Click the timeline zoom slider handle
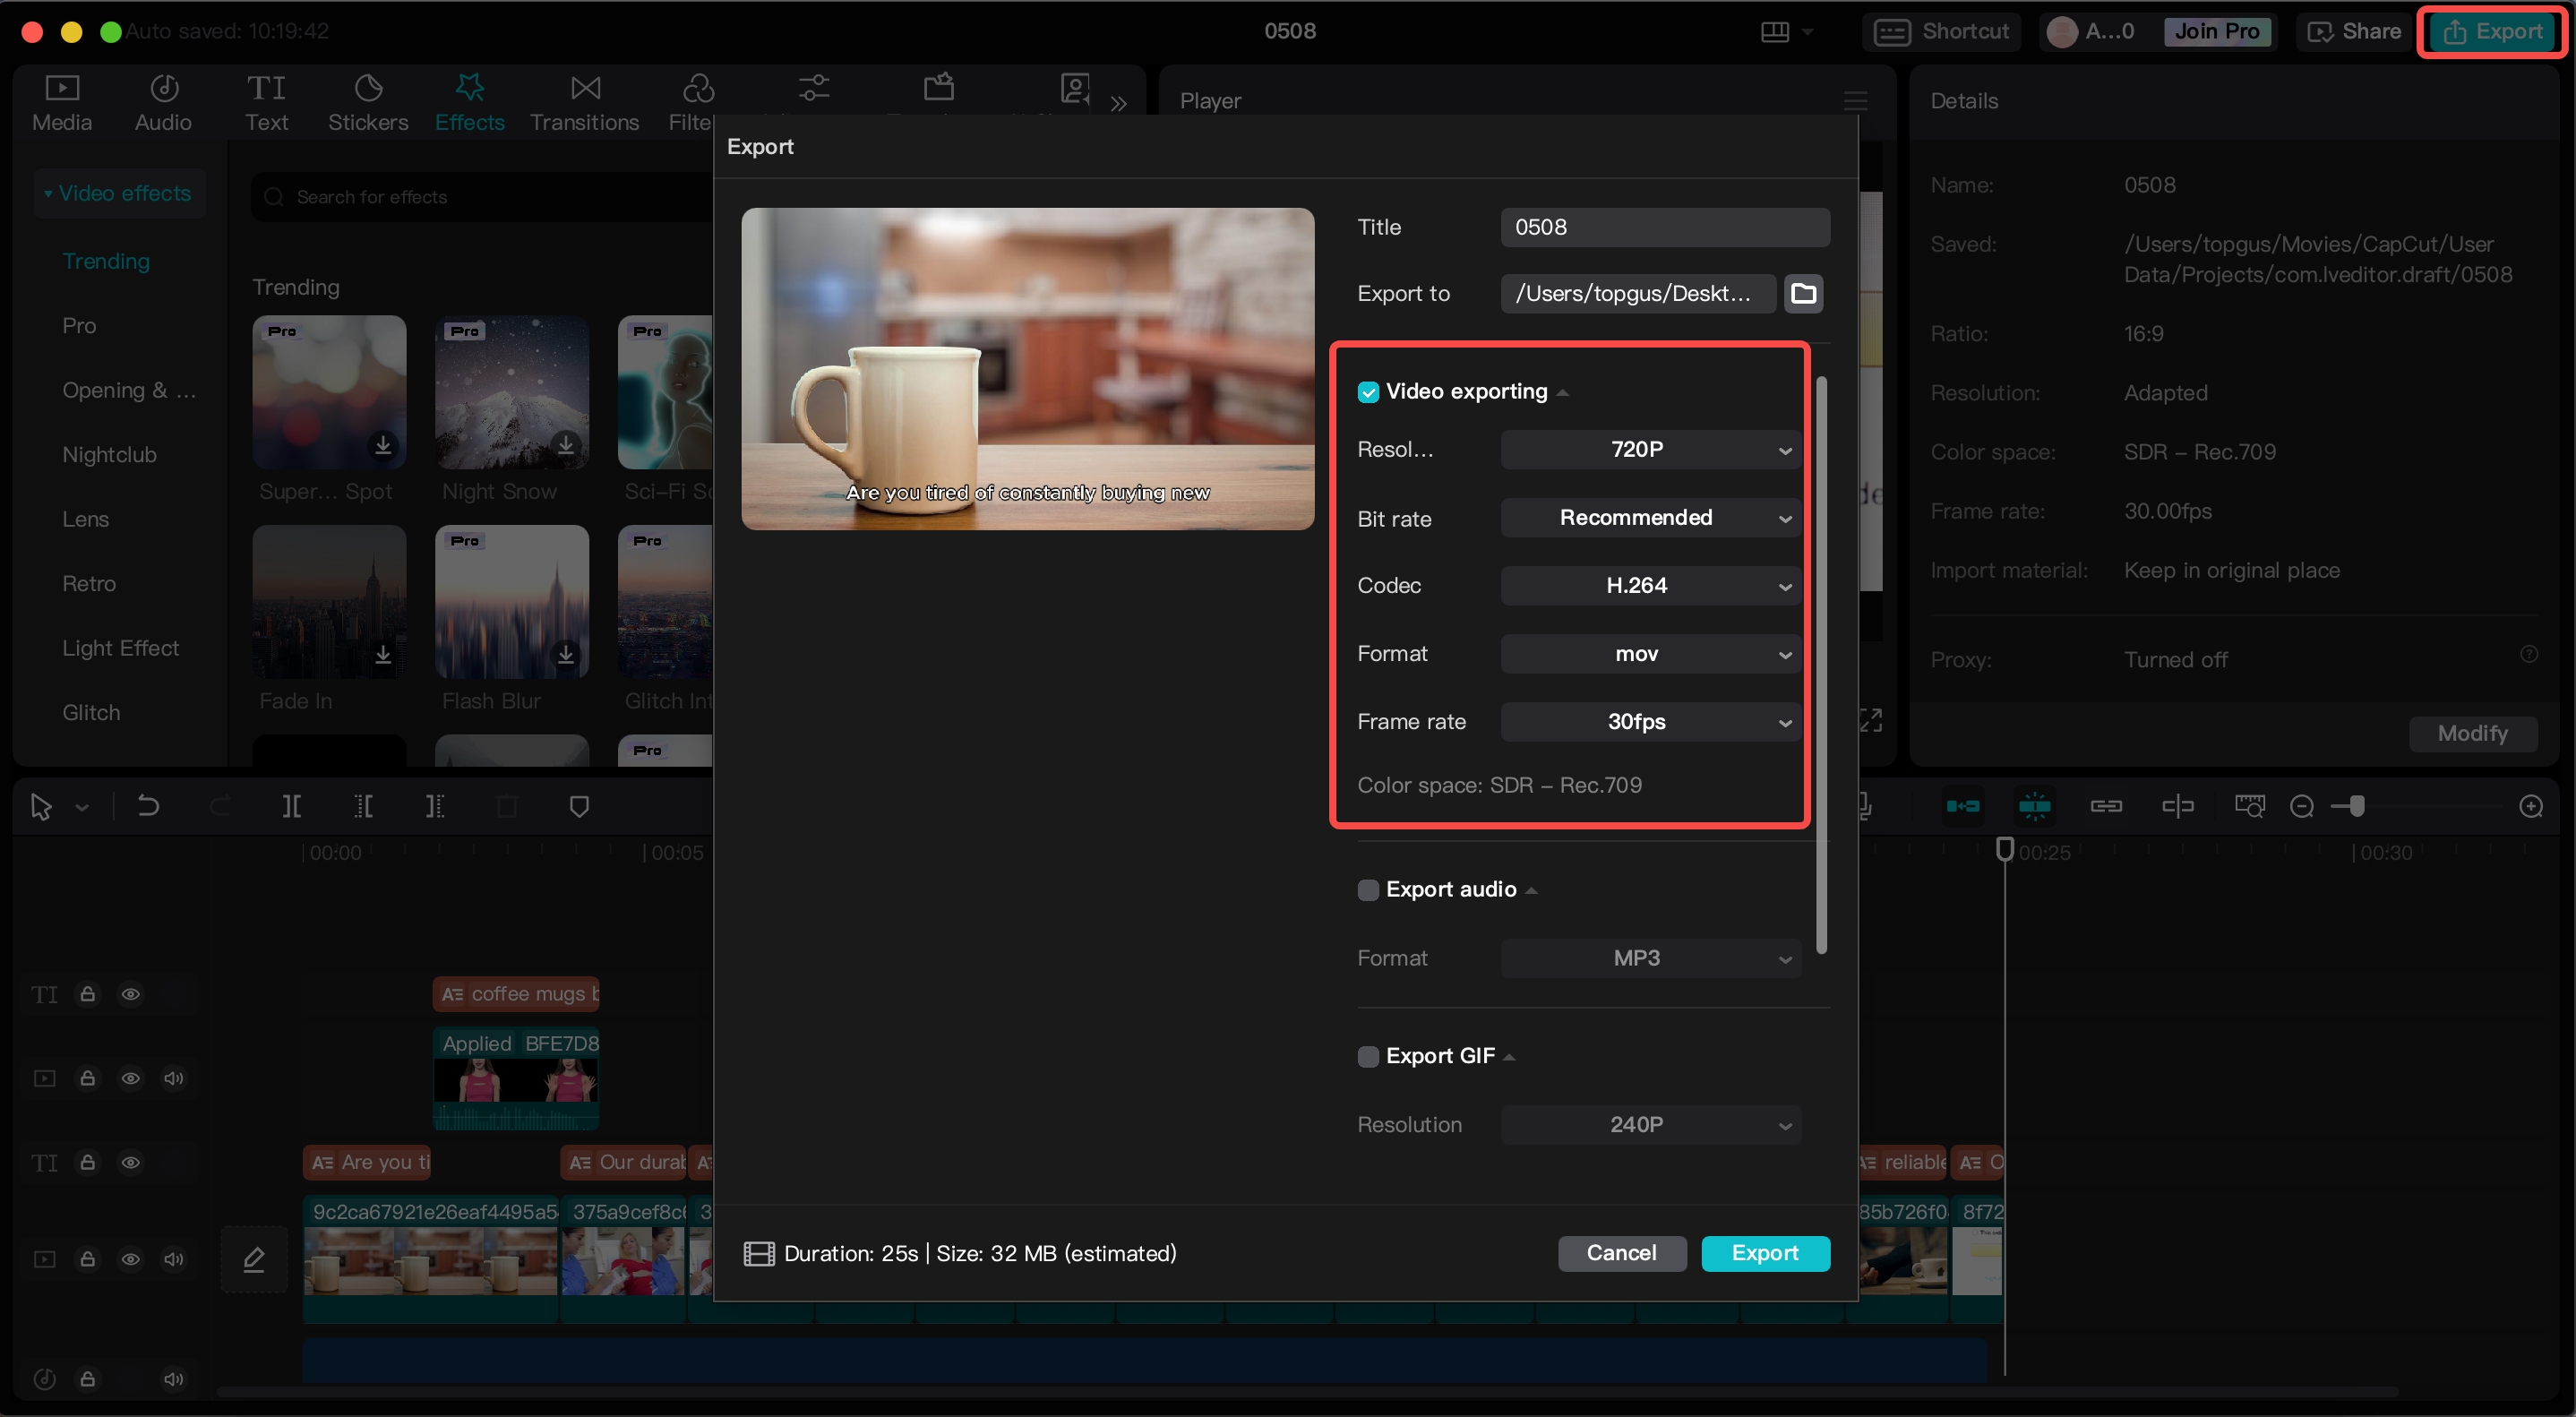Image resolution: width=2576 pixels, height=1417 pixels. pyautogui.click(x=2357, y=806)
